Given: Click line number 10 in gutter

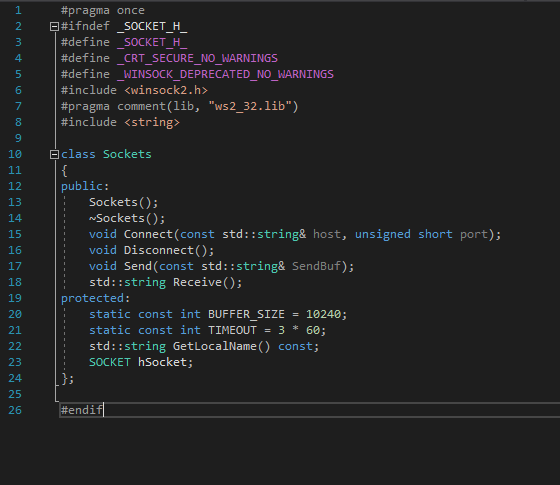Looking at the screenshot, I should [x=15, y=154].
